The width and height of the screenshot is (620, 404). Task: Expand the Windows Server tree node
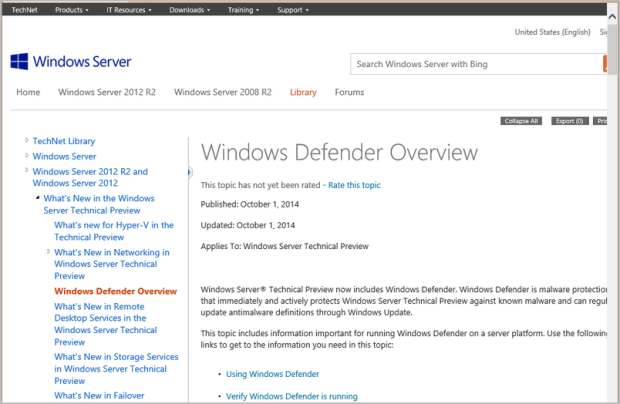pos(27,156)
